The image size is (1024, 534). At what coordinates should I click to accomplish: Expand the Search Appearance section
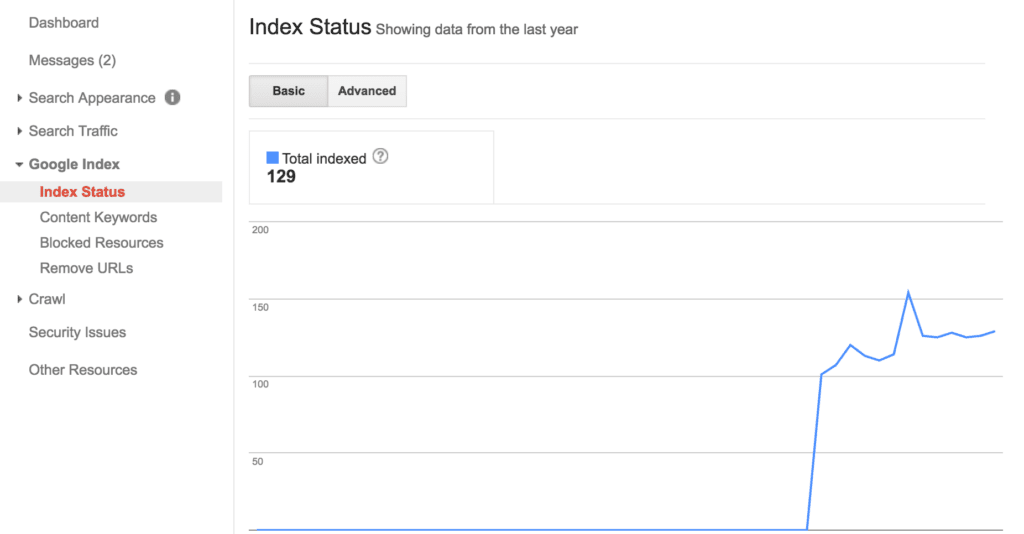coord(91,98)
